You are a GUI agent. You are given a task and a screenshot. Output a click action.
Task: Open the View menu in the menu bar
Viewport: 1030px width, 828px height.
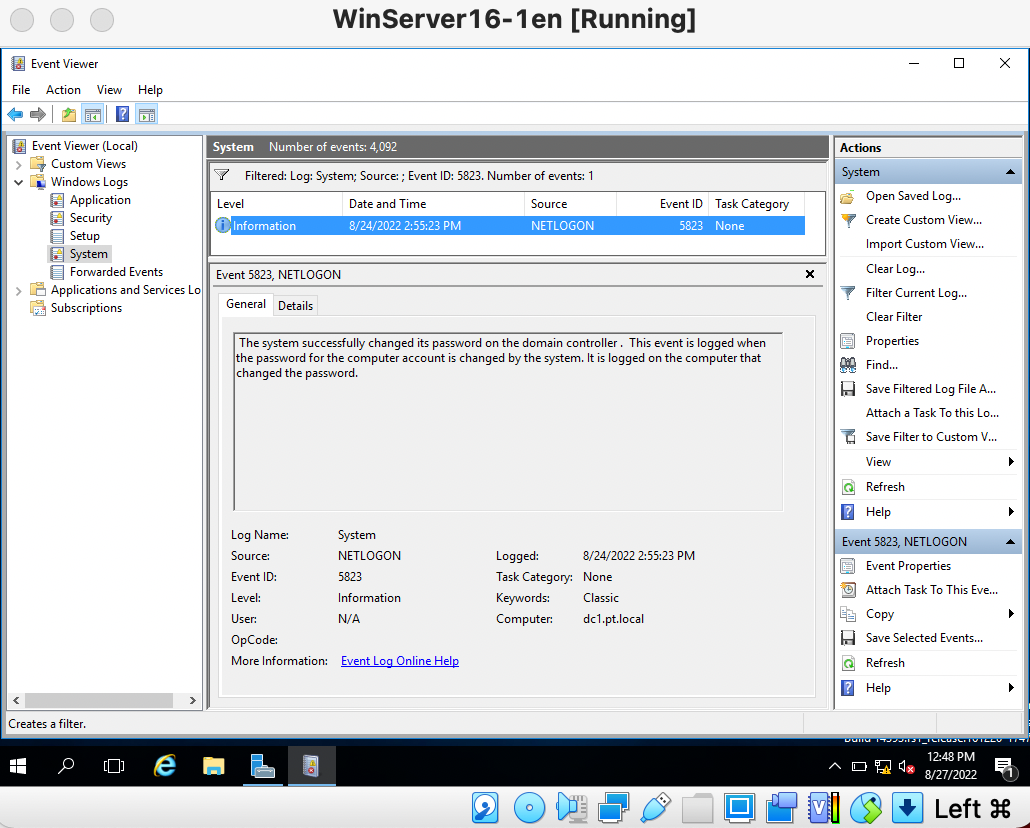click(109, 90)
